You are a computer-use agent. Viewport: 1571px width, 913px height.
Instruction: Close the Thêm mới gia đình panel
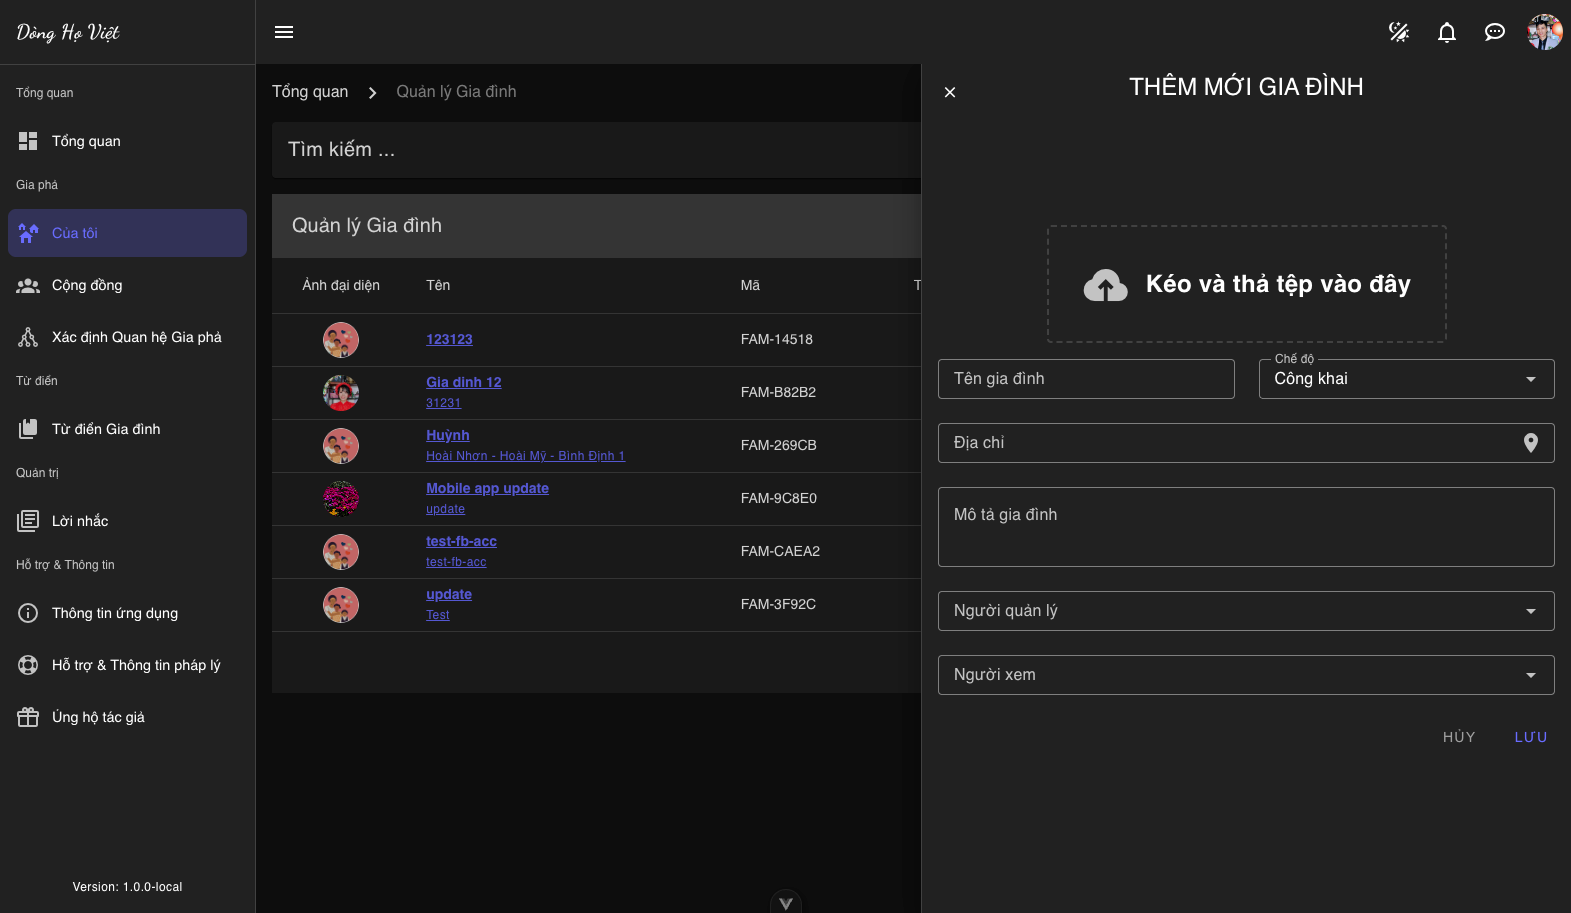pos(950,92)
